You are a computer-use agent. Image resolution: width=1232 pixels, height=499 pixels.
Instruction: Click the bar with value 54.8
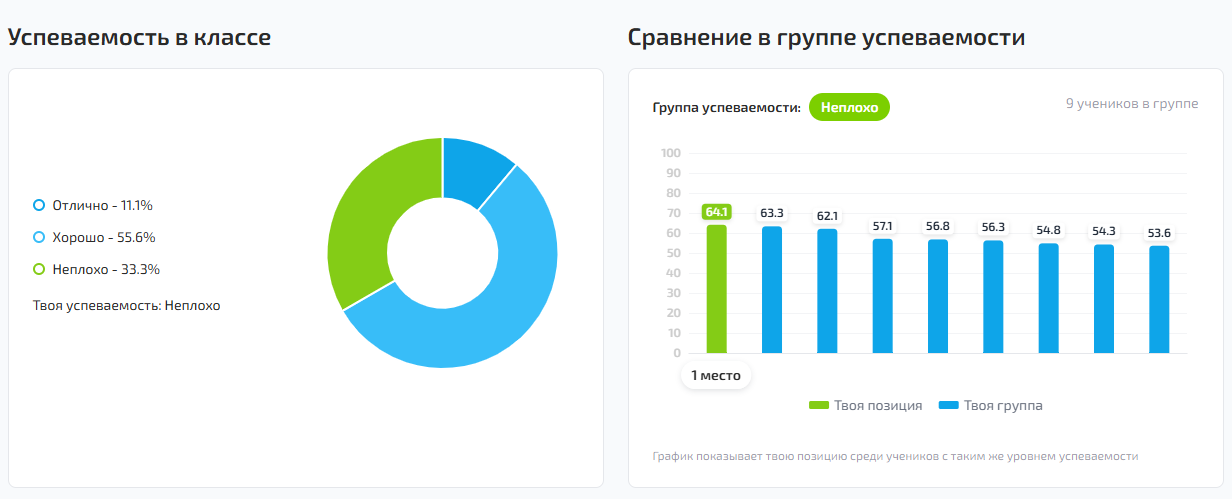pos(1048,299)
